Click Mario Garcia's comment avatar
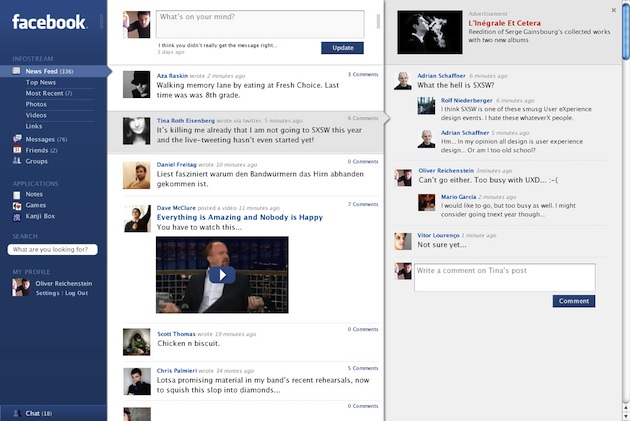This screenshot has width=630, height=421. pos(426,202)
